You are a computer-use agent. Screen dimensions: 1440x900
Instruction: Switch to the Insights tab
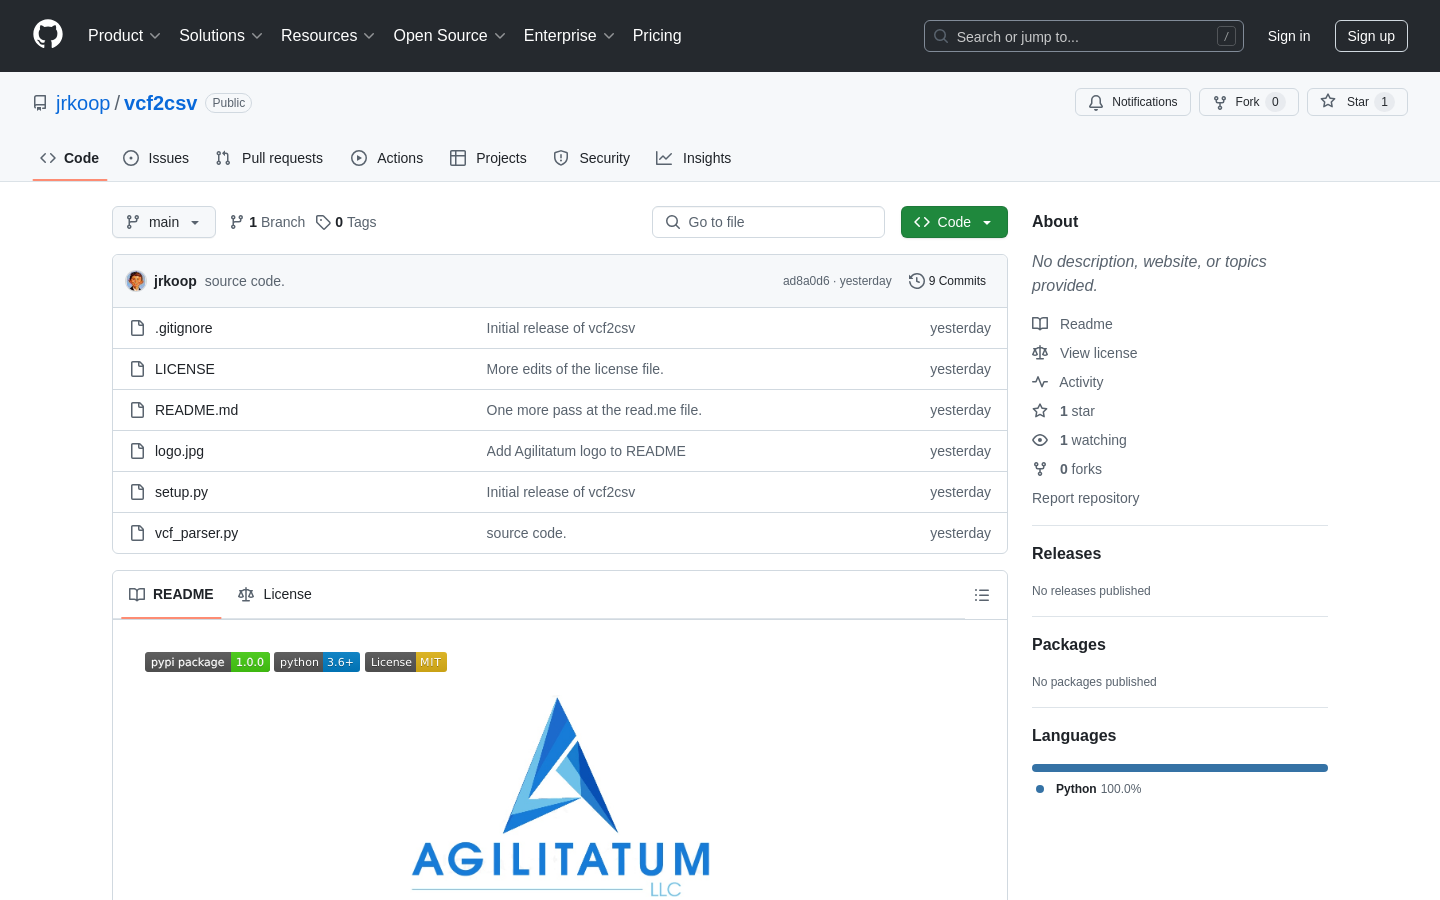coord(693,158)
